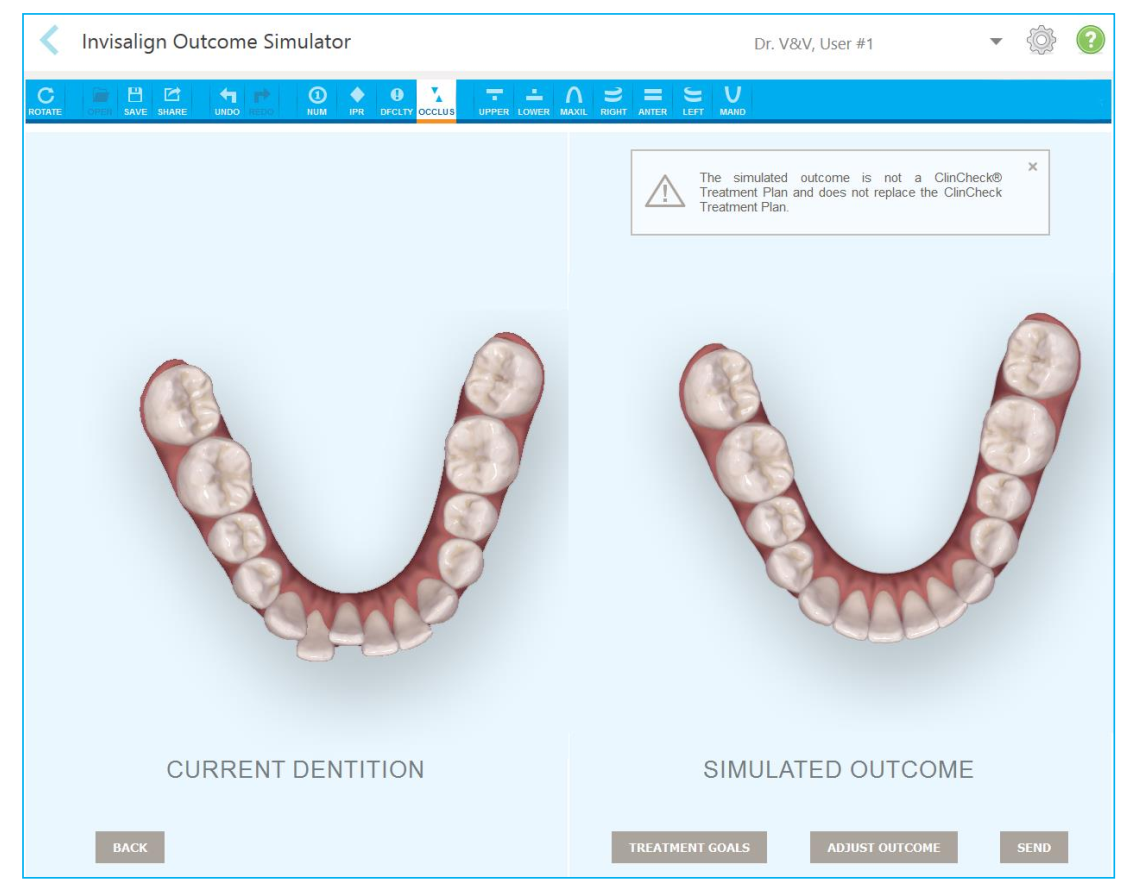Select the MAND mandibular view
This screenshot has width=1126, height=884.
732,100
